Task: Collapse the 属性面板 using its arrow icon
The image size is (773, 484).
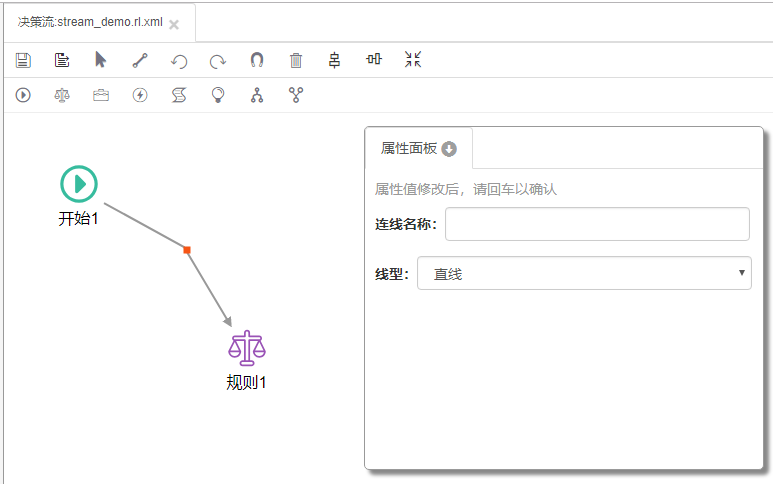Action: click(449, 149)
